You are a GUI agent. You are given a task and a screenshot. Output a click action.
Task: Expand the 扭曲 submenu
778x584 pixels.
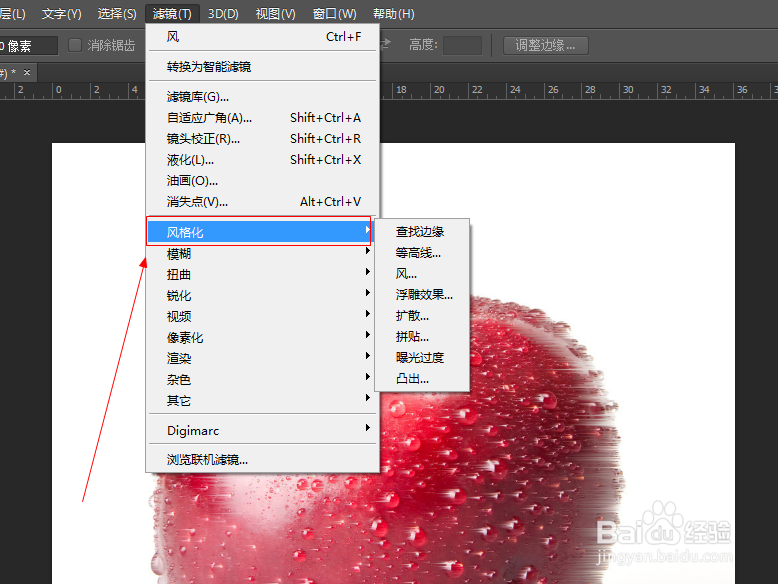pyautogui.click(x=262, y=274)
